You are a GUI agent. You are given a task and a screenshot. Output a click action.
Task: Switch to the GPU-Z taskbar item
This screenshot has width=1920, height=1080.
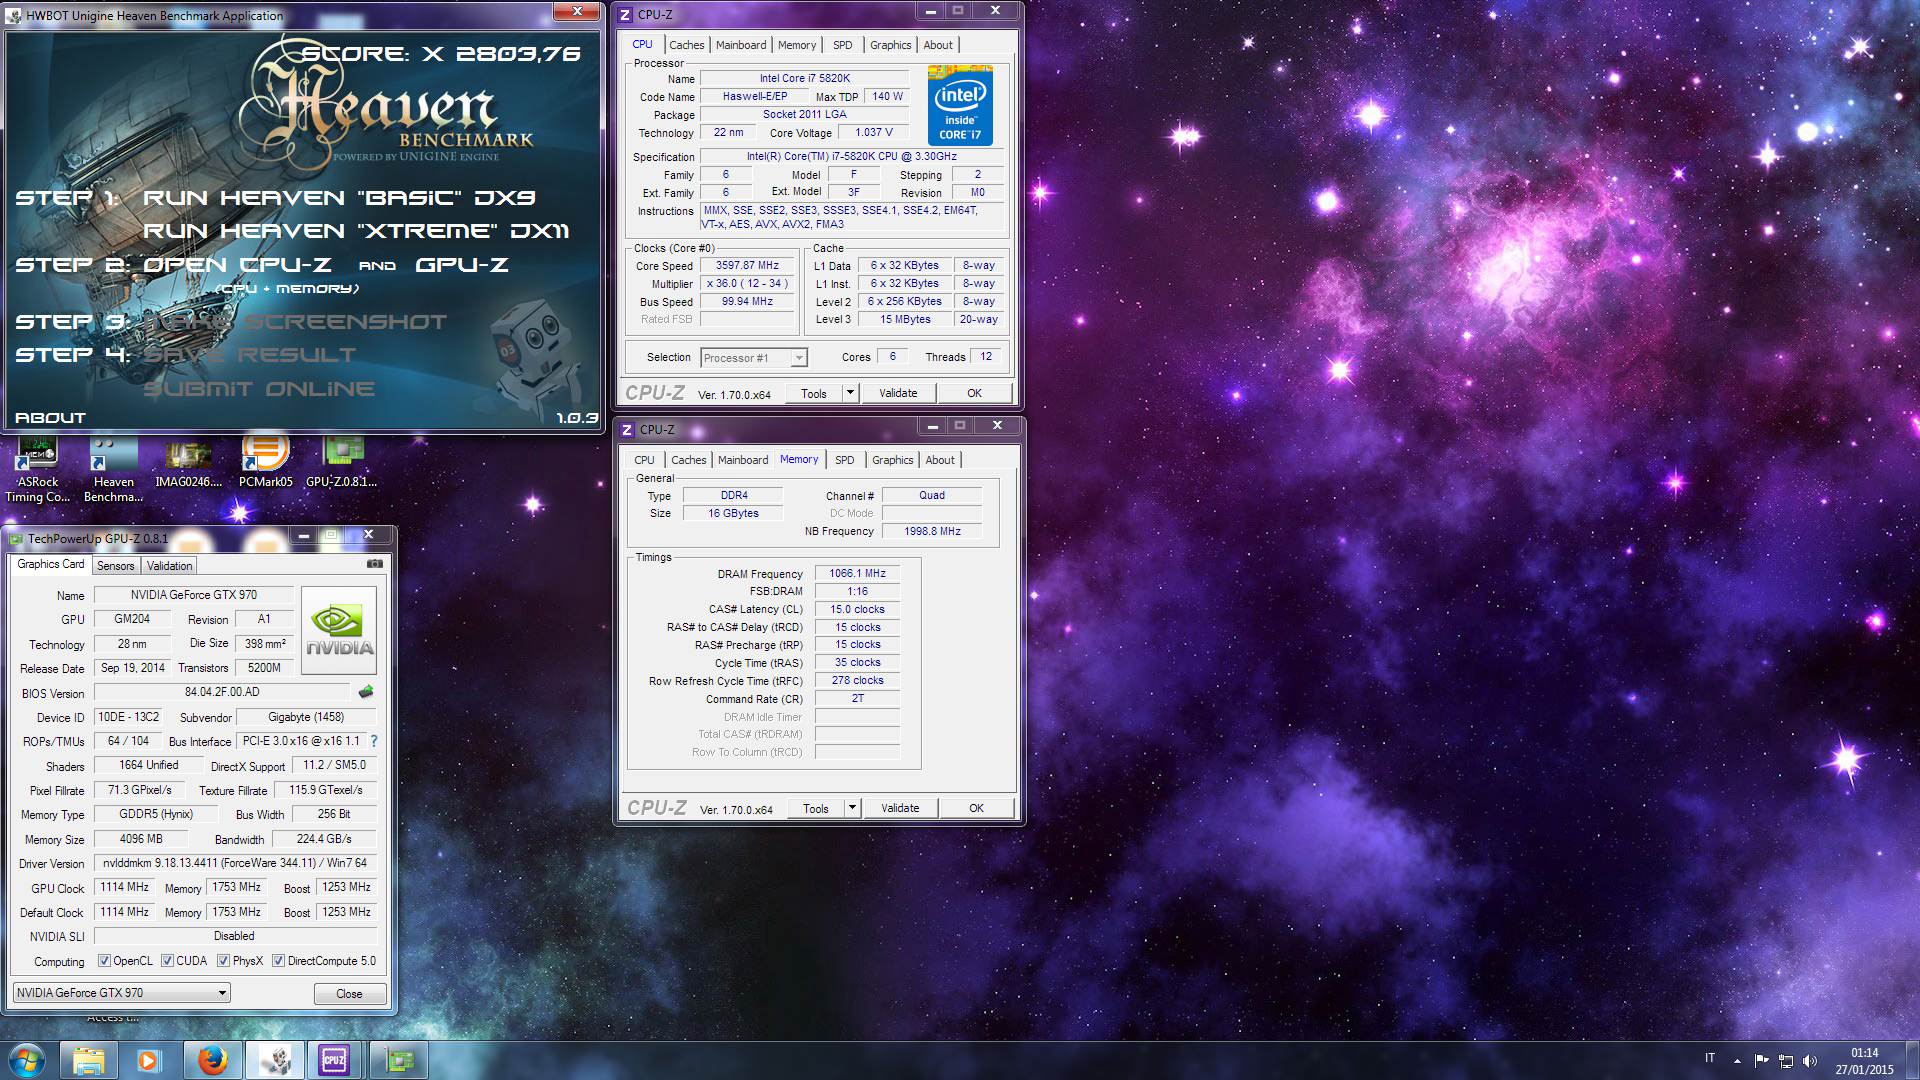398,1060
